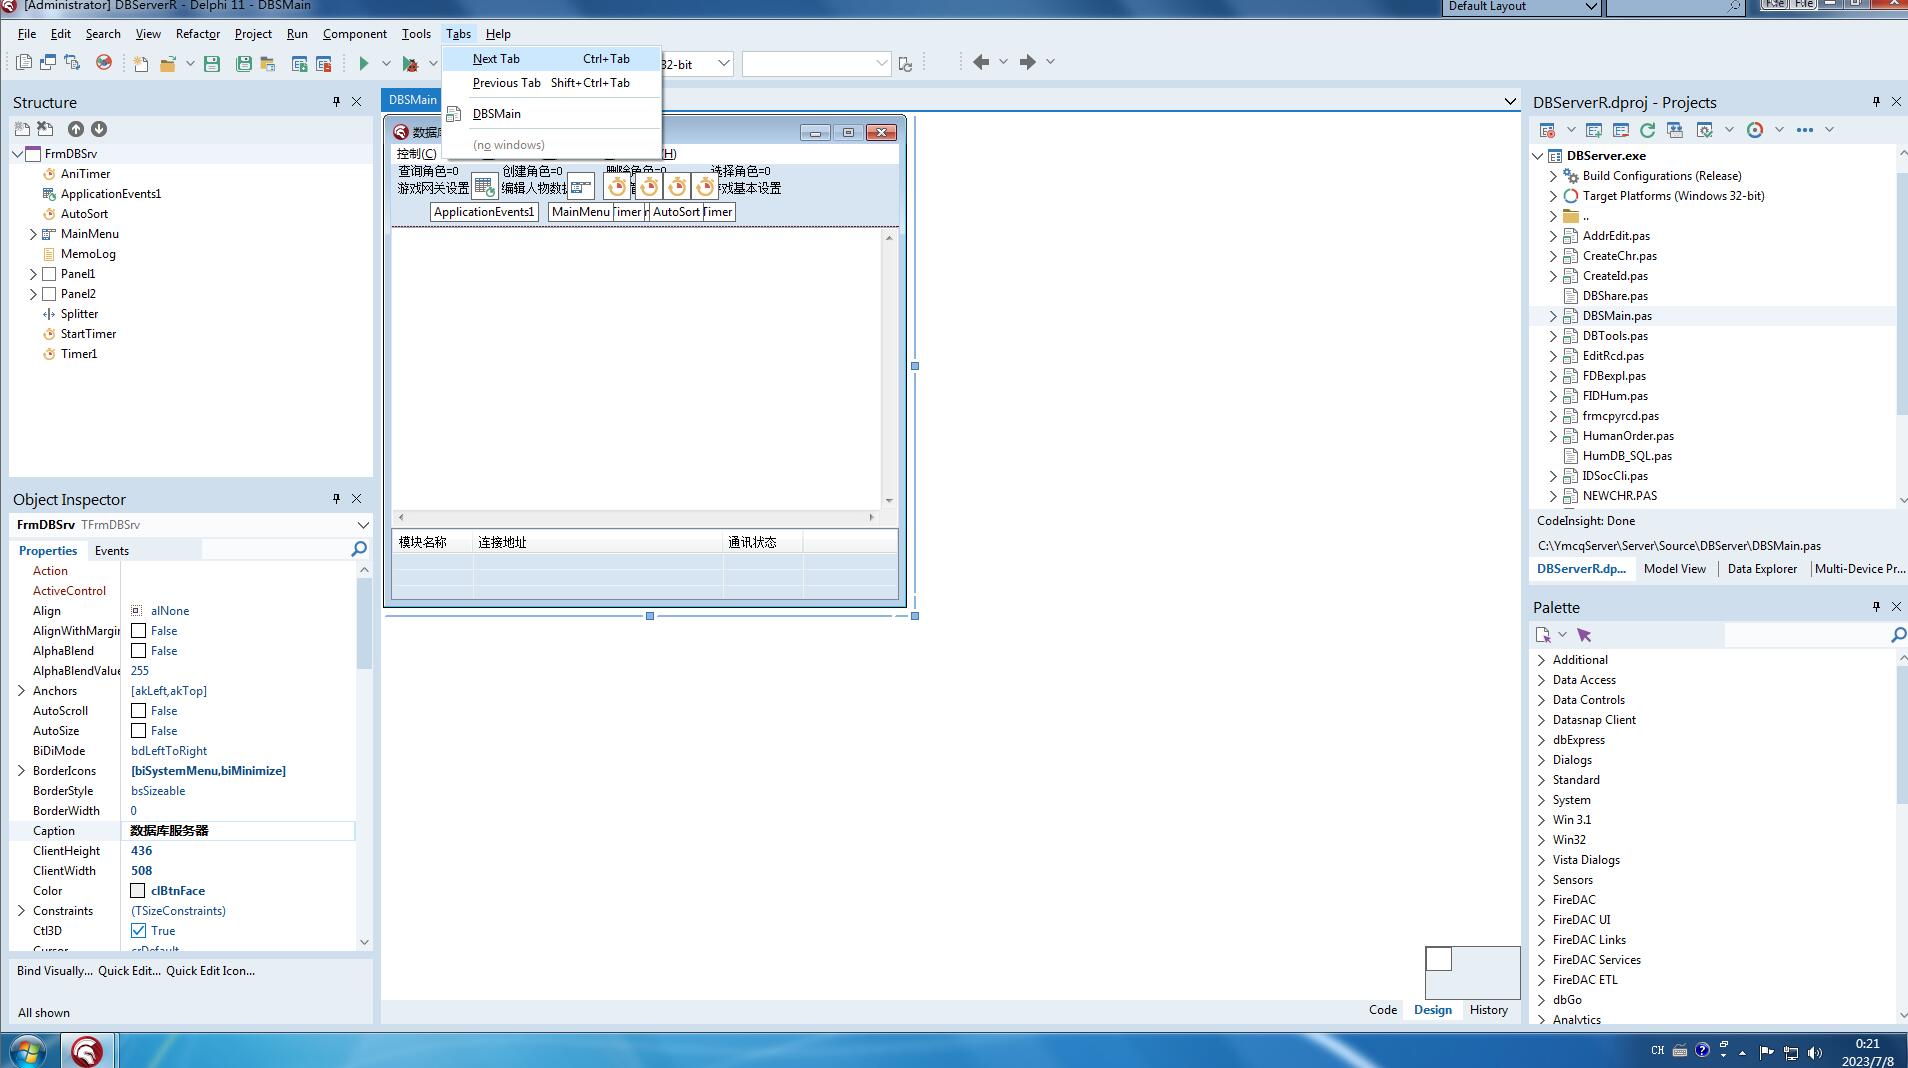Expand the Anchors property

[x=21, y=691]
